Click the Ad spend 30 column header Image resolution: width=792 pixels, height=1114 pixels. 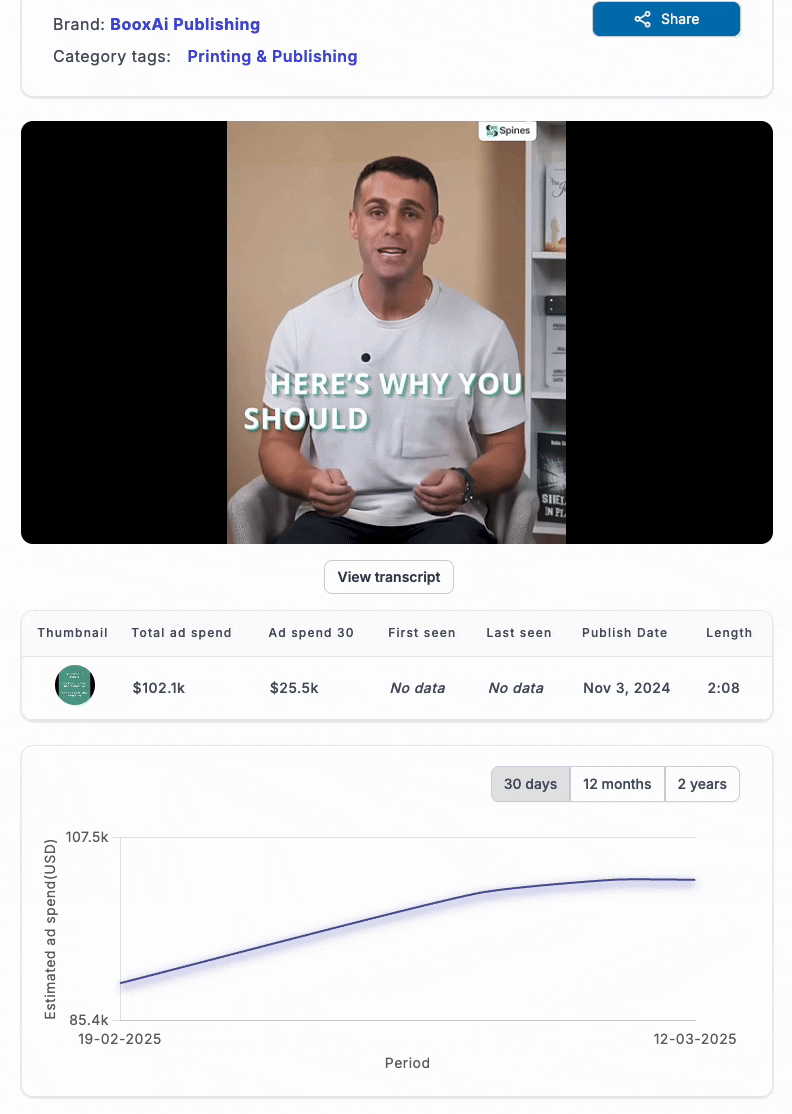pos(311,633)
